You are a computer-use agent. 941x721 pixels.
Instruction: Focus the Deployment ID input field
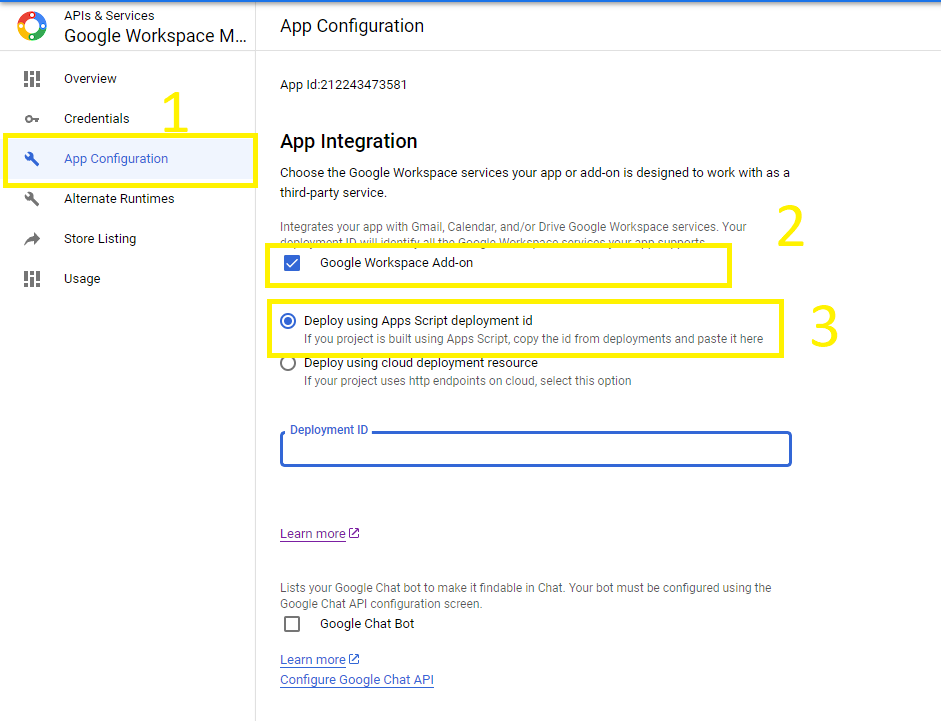536,449
